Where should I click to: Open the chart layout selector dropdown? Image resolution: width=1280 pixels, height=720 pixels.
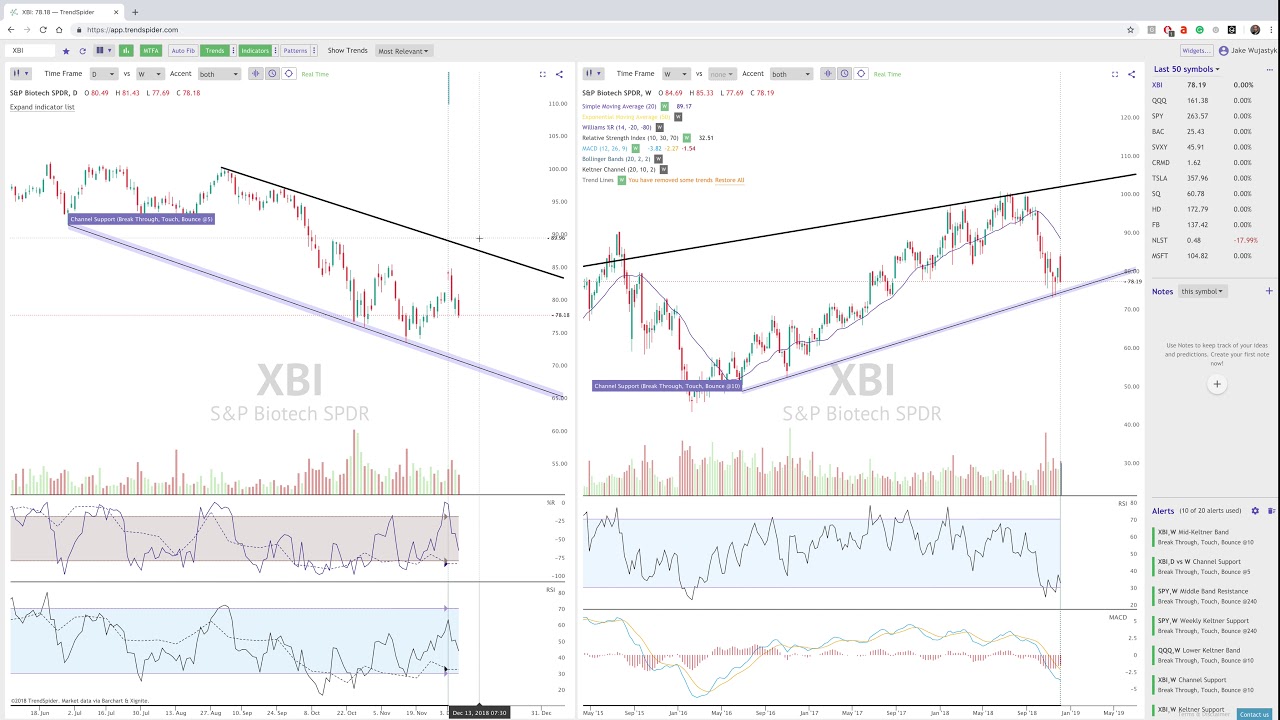104,50
